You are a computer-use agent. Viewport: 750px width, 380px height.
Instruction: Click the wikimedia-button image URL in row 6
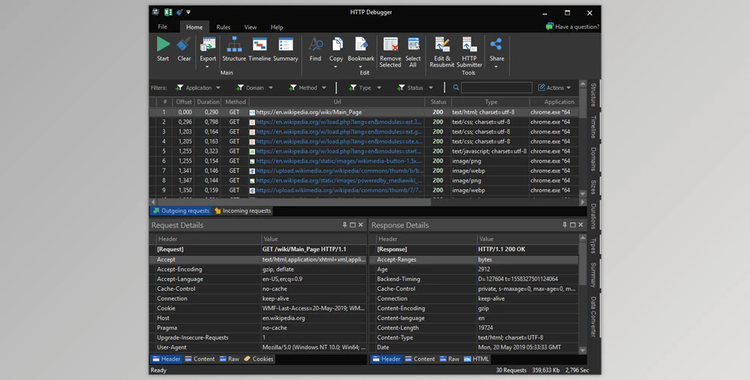pyautogui.click(x=339, y=161)
